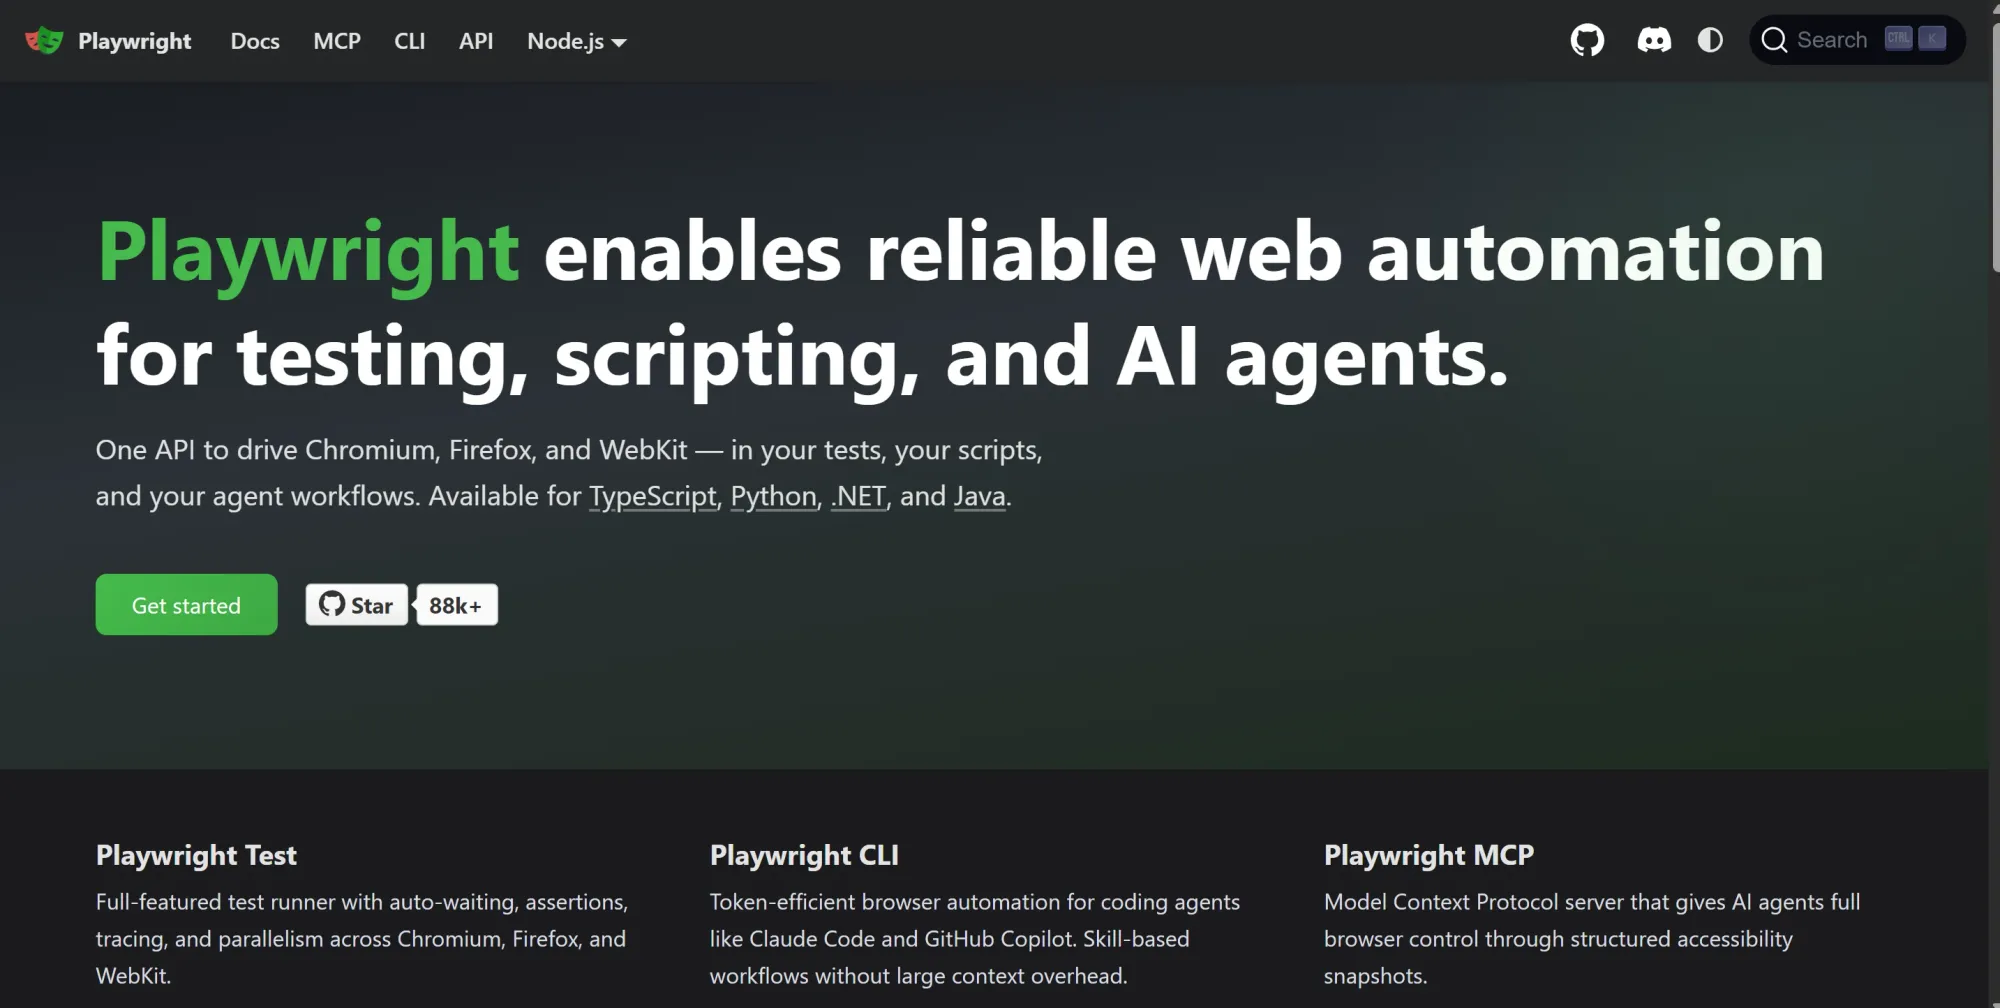
Task: Click the CTRL shortcut key badge
Action: point(1898,39)
